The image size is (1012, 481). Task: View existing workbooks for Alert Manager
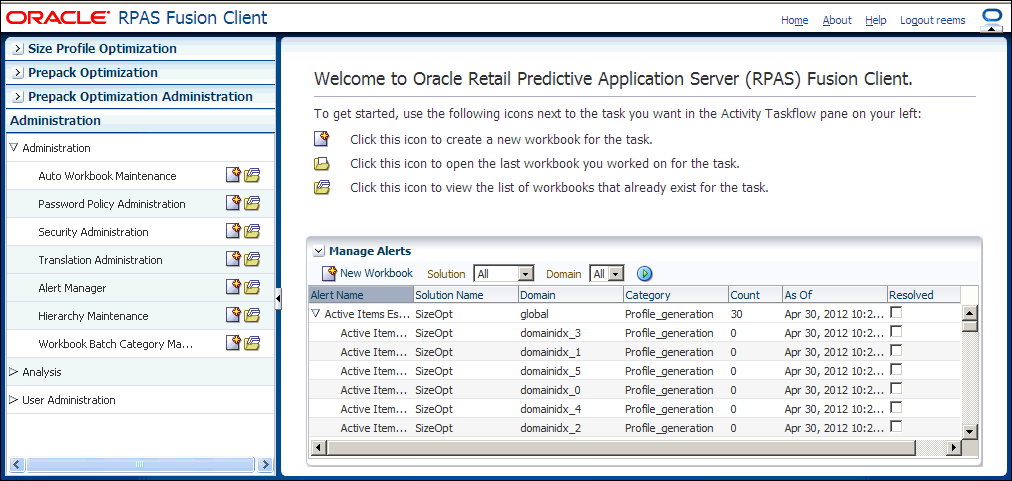[x=252, y=287]
